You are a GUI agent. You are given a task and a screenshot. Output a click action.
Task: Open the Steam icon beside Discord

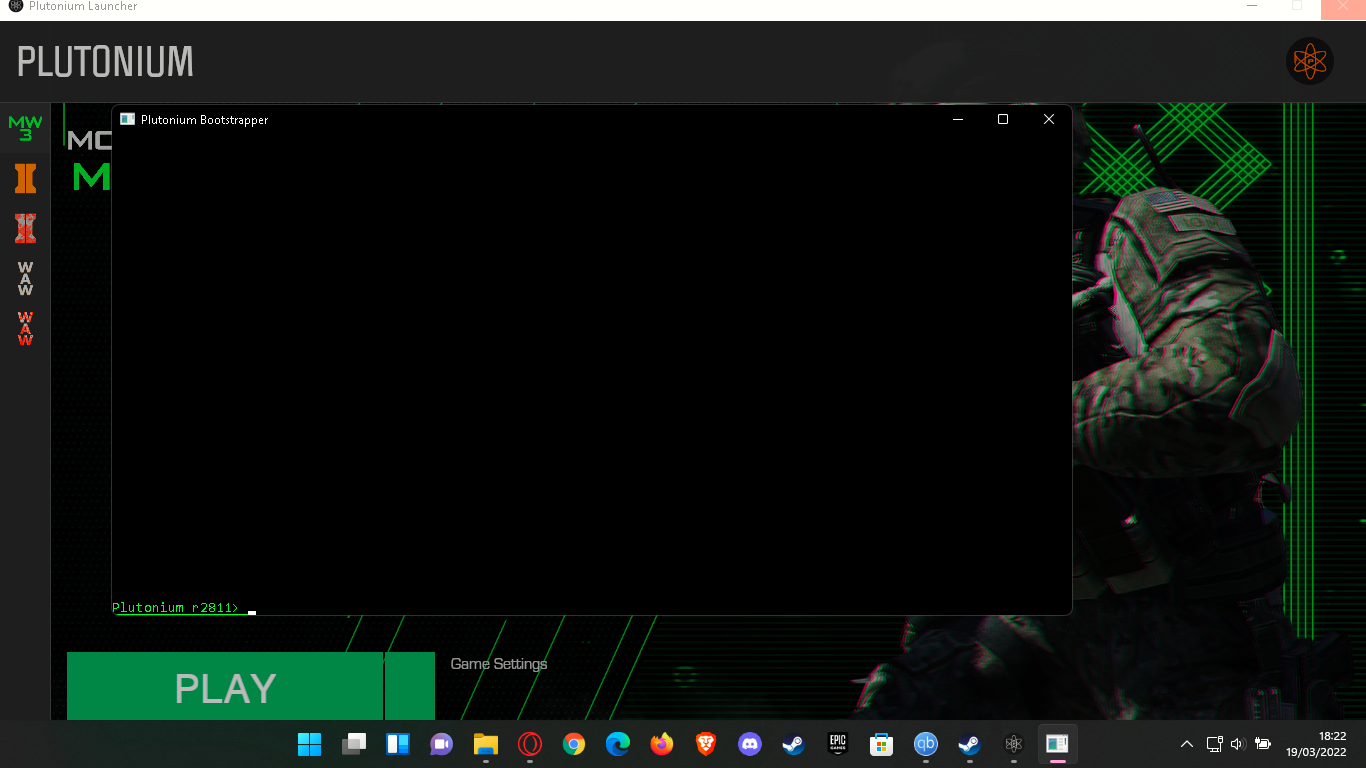(x=793, y=744)
